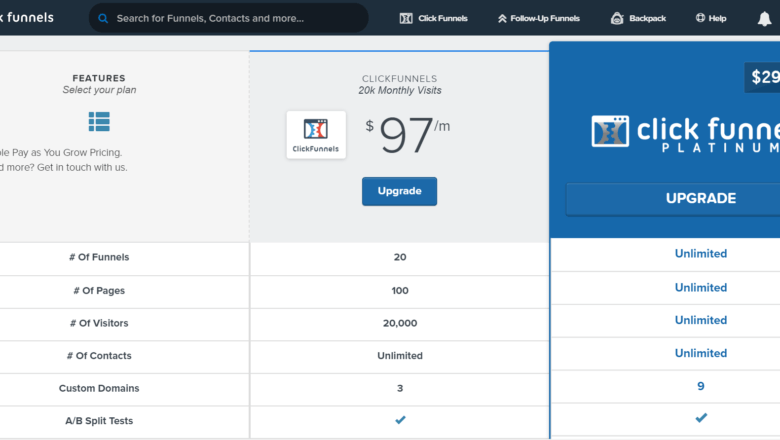Click the $97/m price
Image resolution: width=780 pixels, height=440 pixels.
pos(407,135)
